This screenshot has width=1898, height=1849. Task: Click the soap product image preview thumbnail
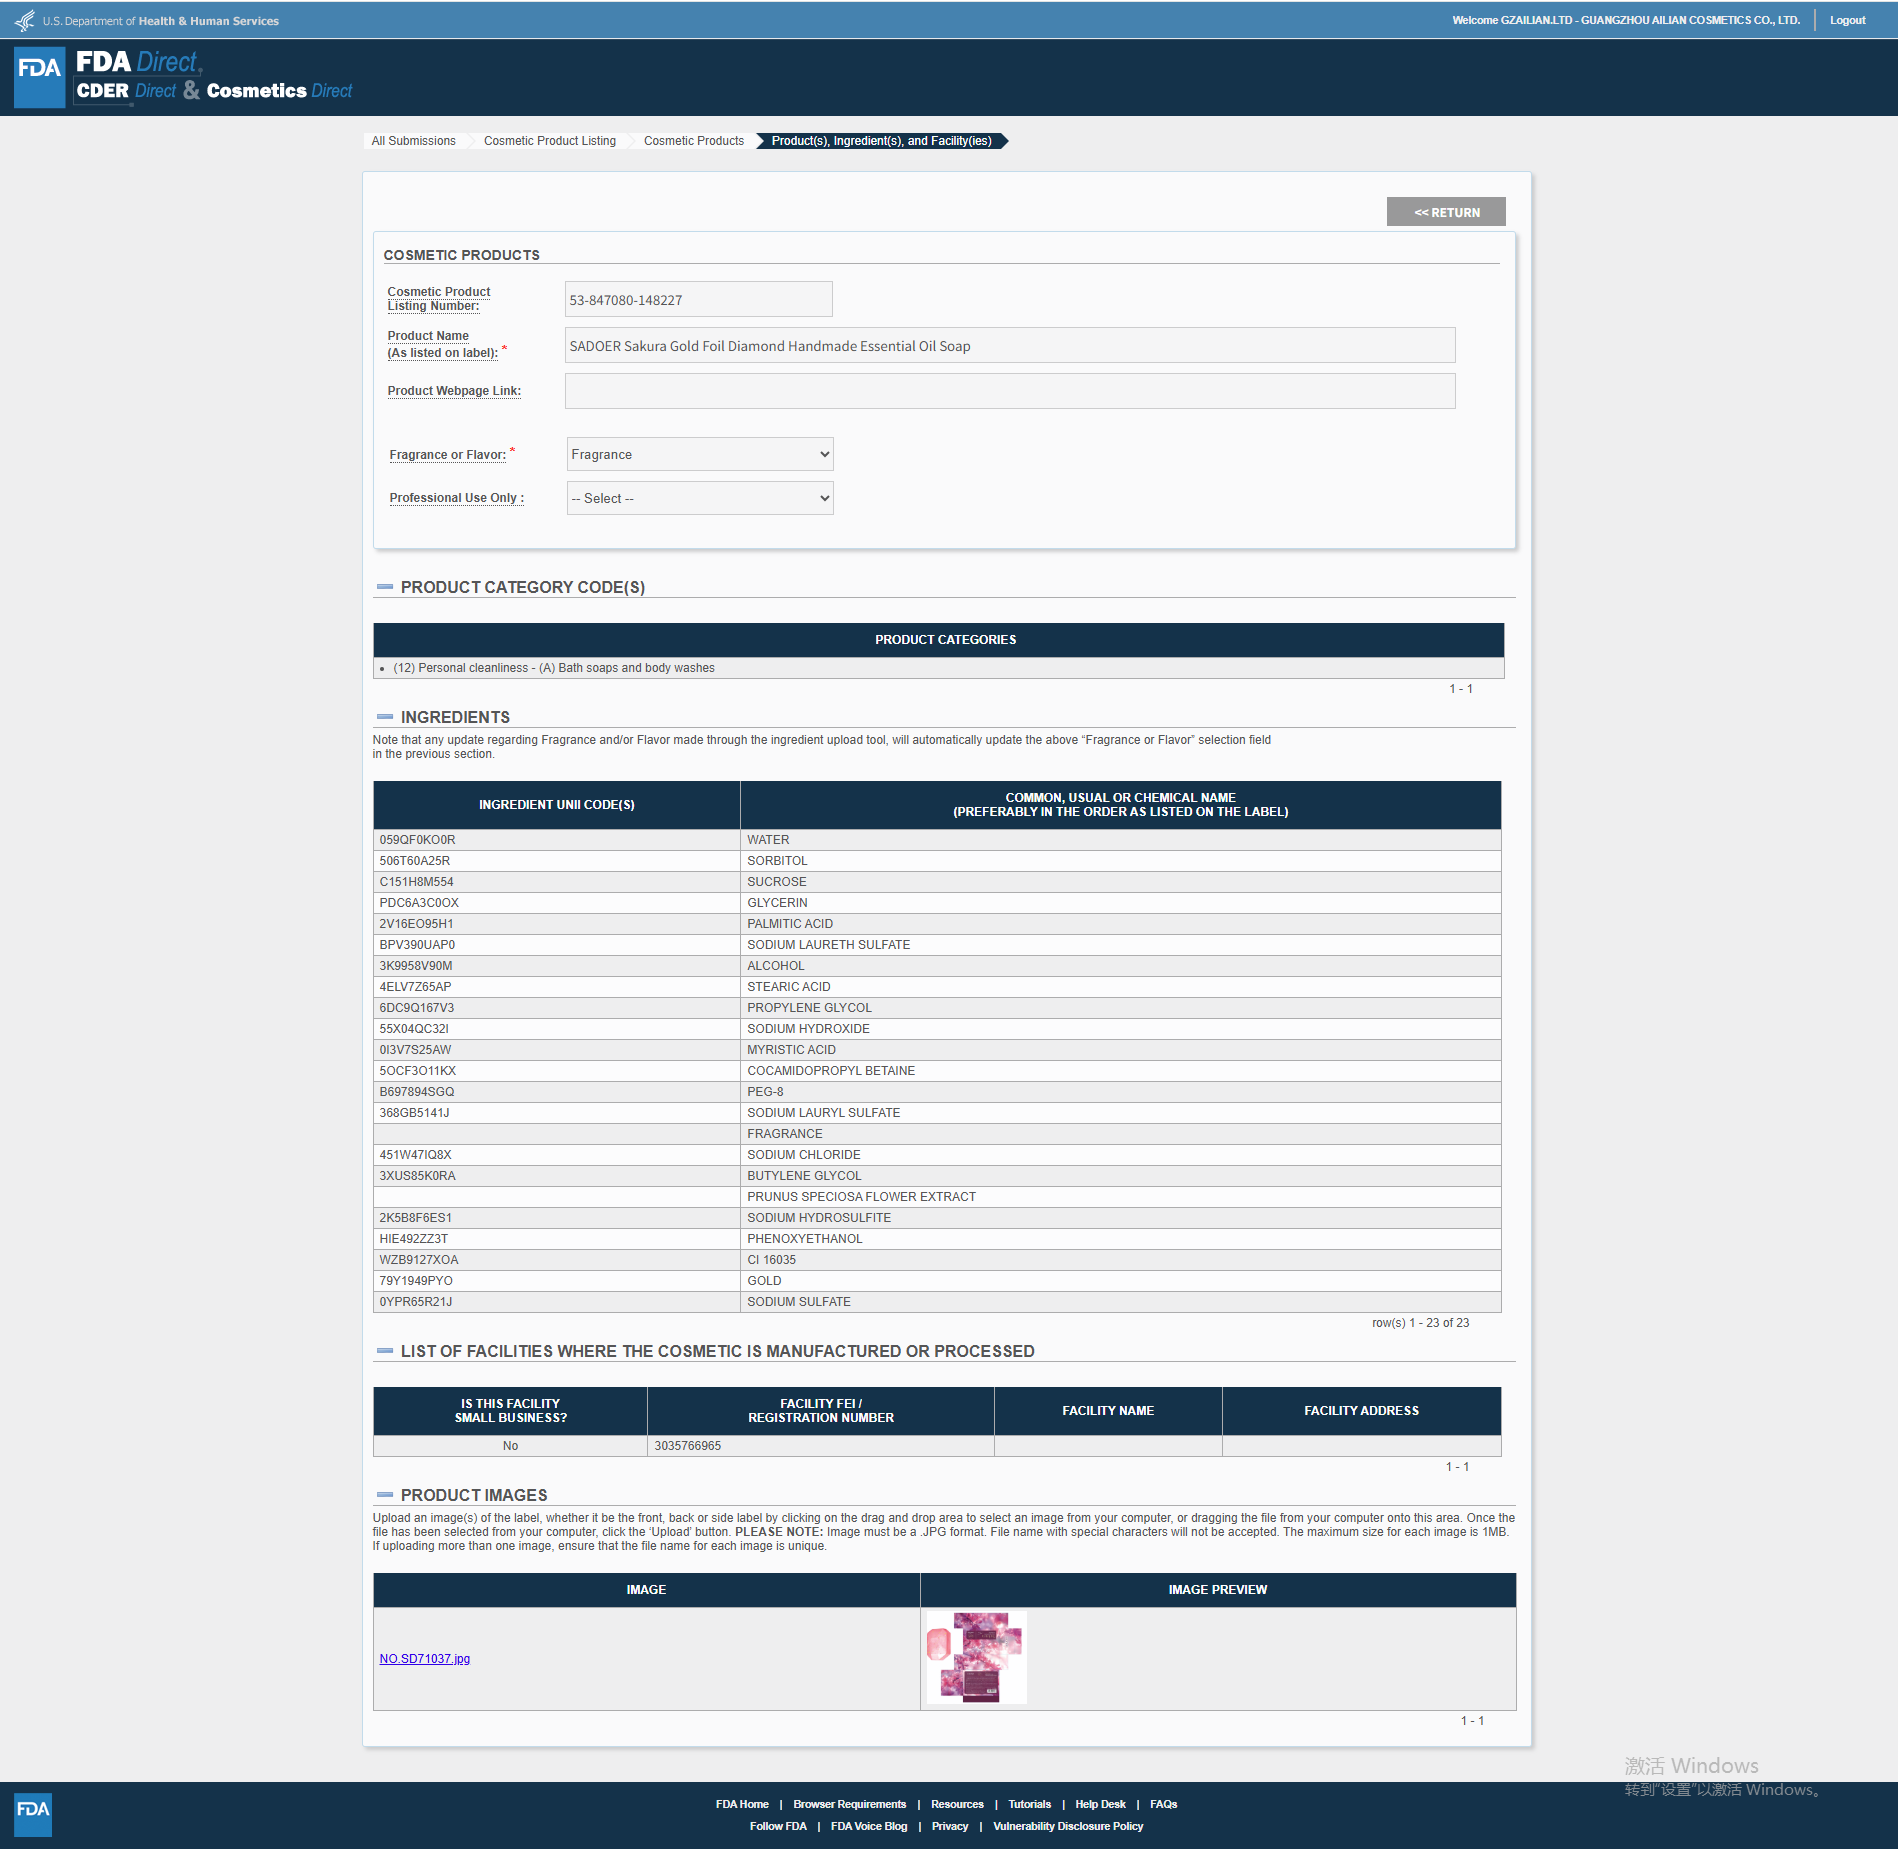click(976, 1657)
